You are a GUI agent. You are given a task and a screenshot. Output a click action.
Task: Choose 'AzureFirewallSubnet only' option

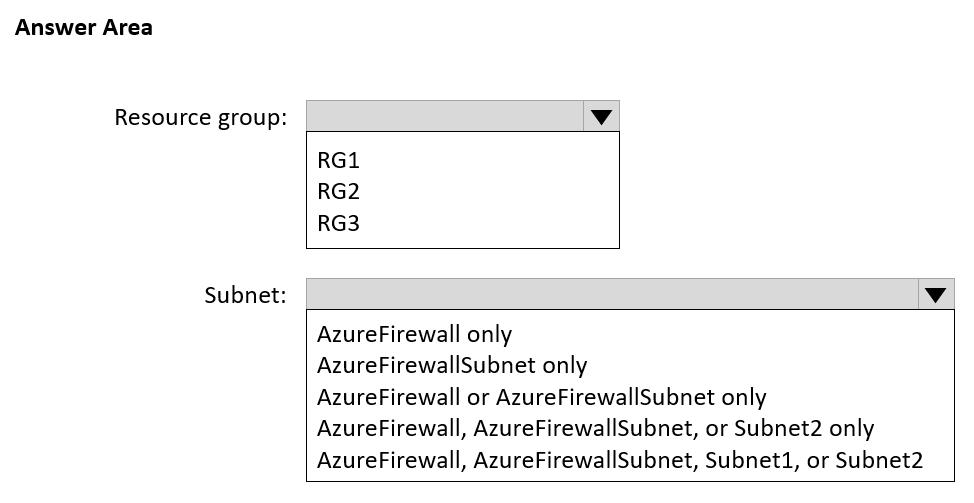pyautogui.click(x=452, y=365)
